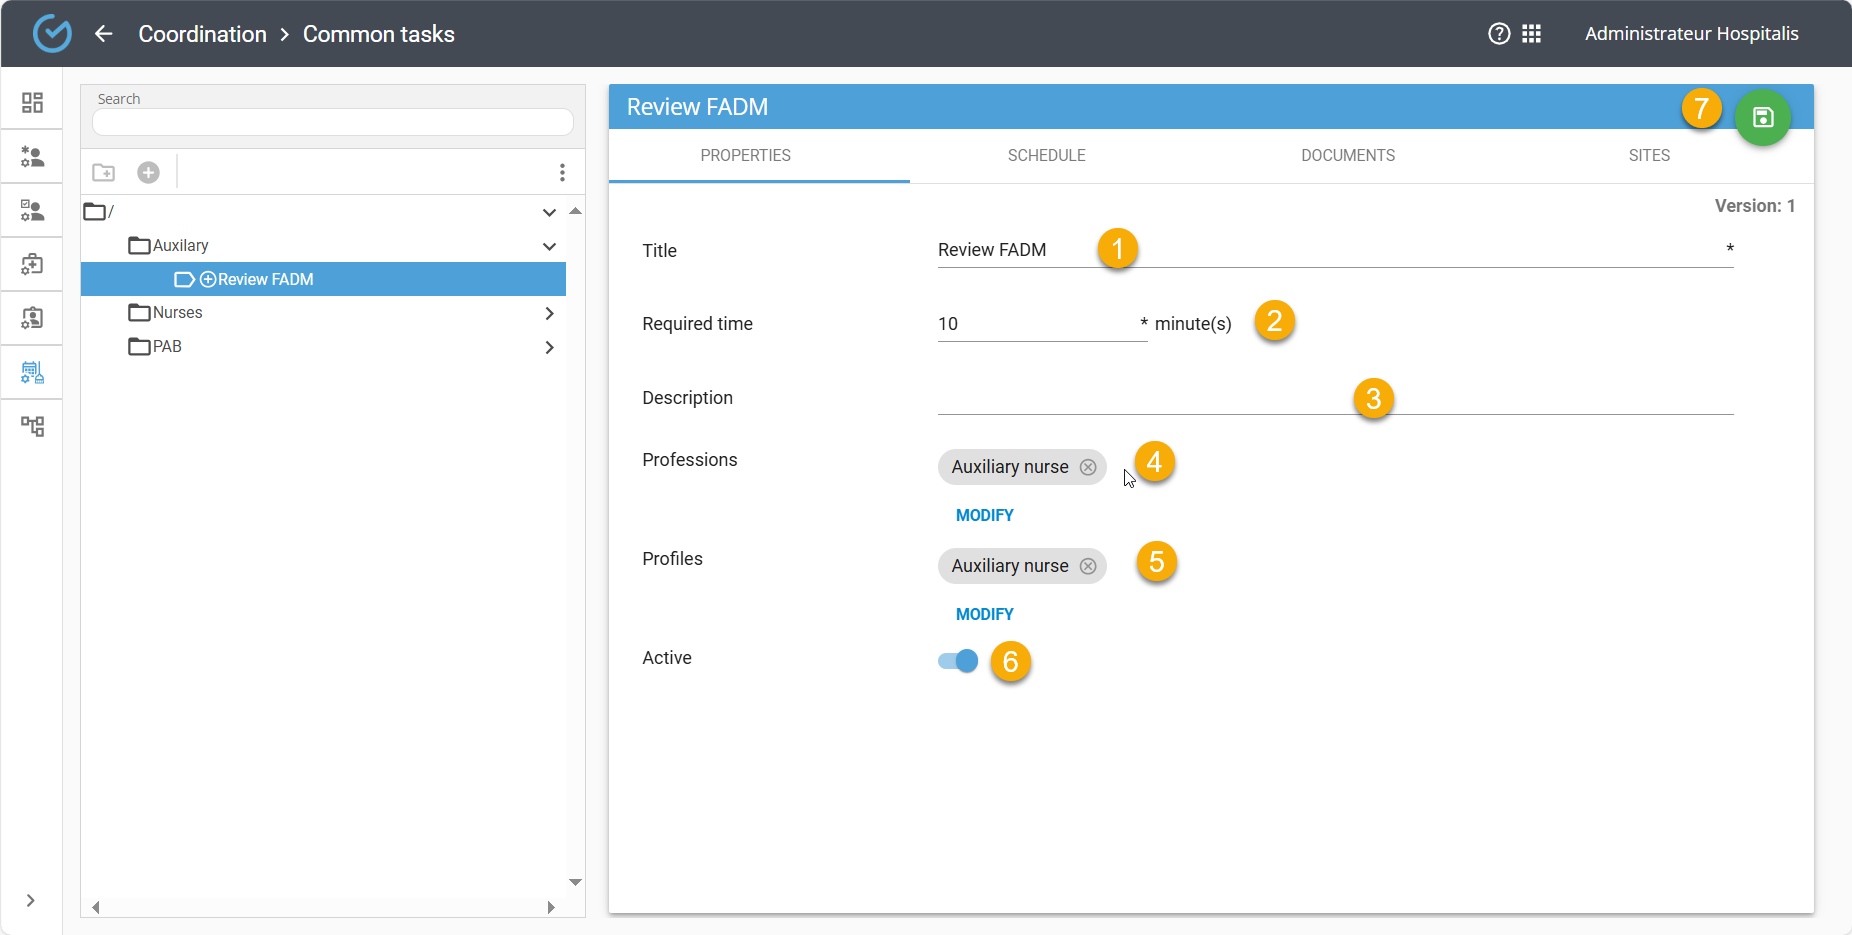
Task: Remove Auxiliary nurse chip from Professions
Action: click(1088, 467)
